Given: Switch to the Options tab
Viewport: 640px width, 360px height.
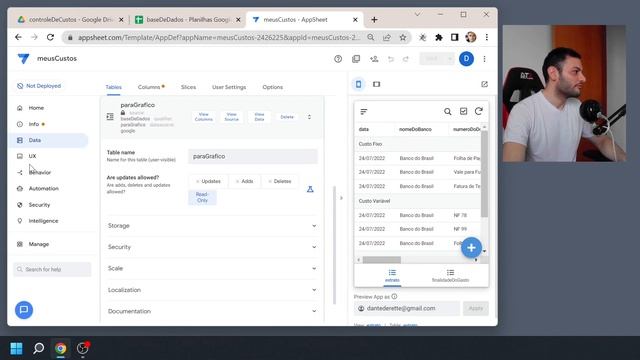Looking at the screenshot, I should tap(273, 87).
